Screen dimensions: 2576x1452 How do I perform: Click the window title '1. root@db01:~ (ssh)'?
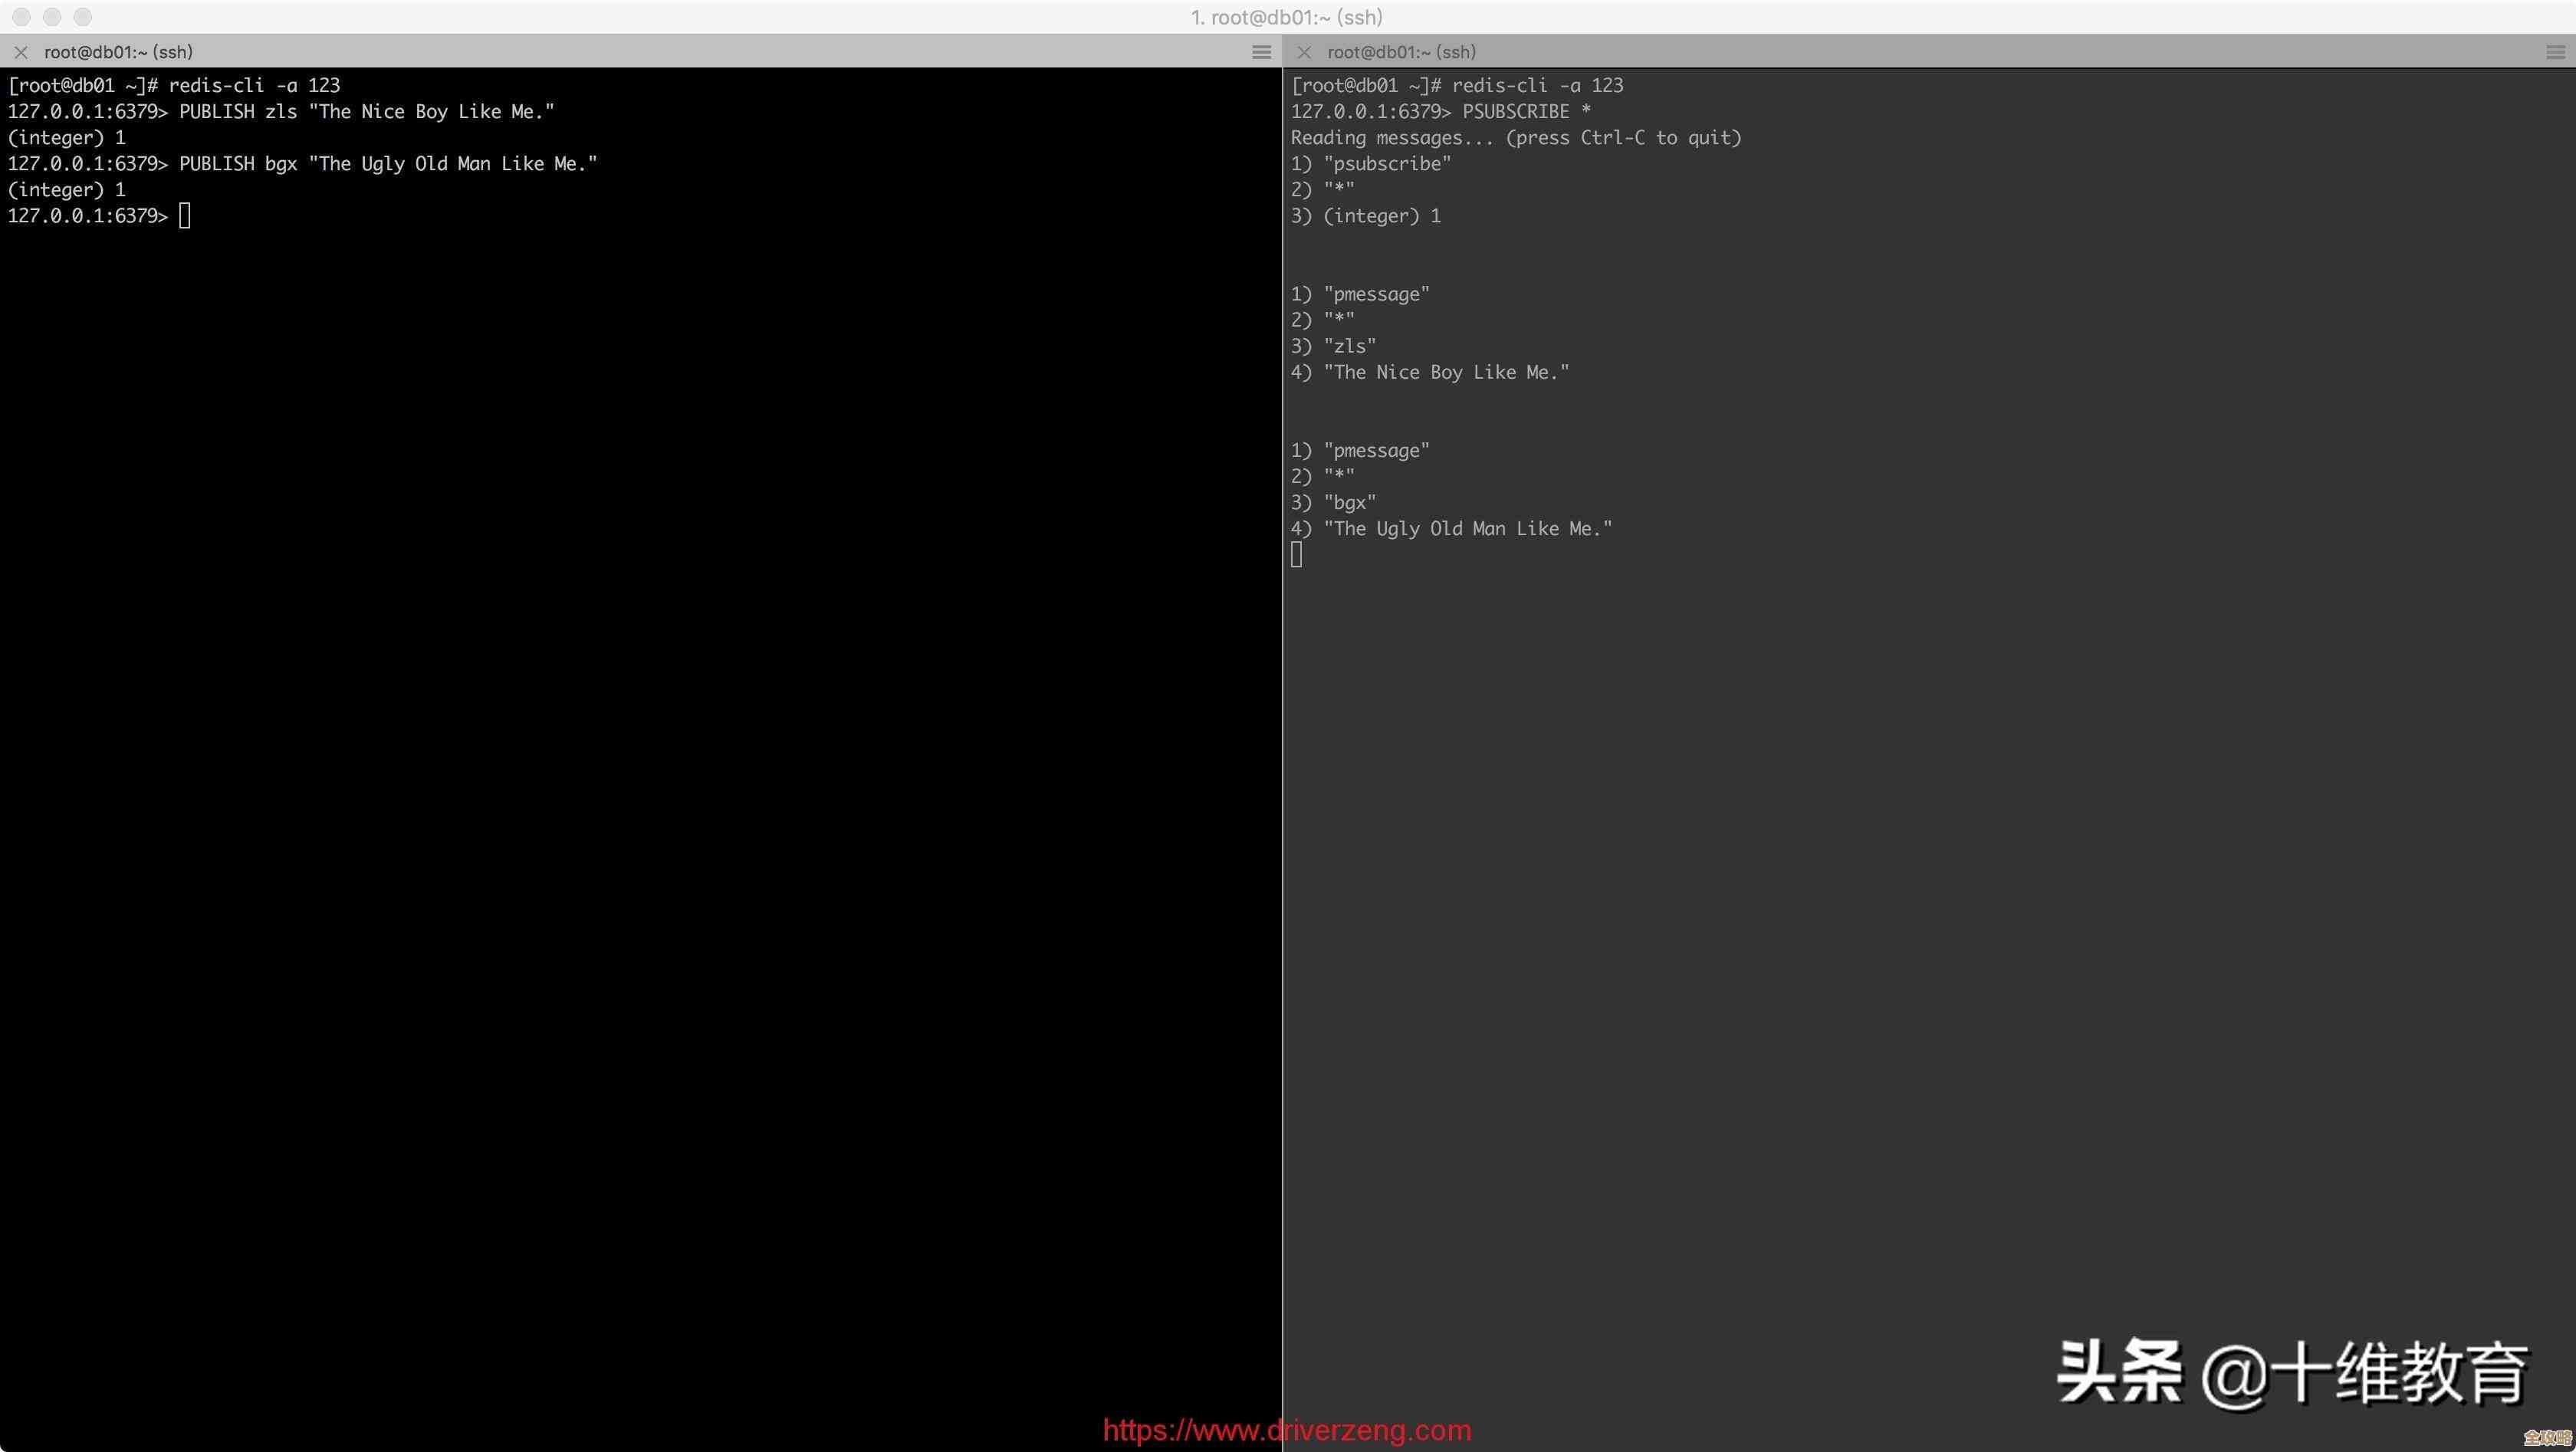1287,17
